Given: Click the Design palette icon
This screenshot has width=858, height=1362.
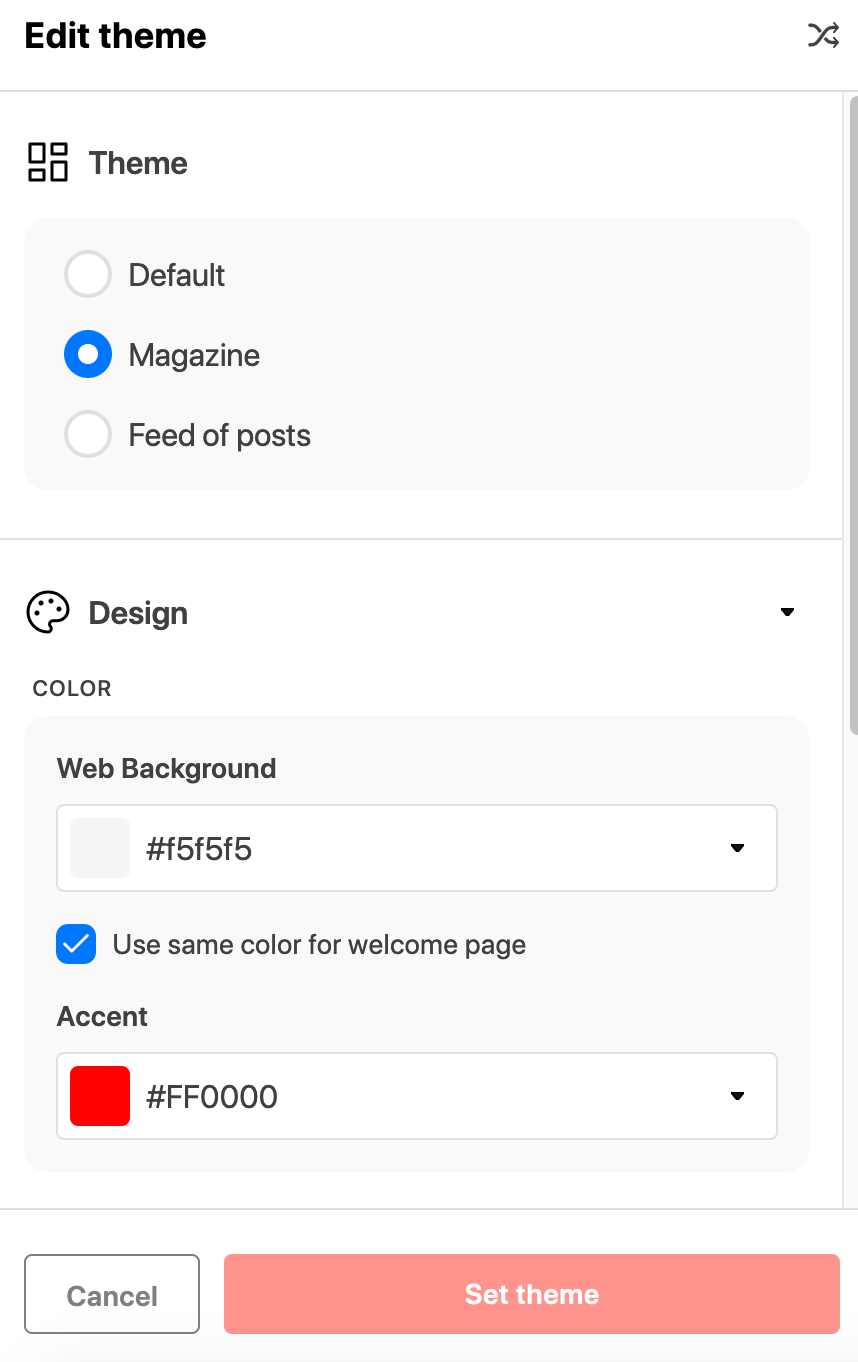Looking at the screenshot, I should (47, 611).
